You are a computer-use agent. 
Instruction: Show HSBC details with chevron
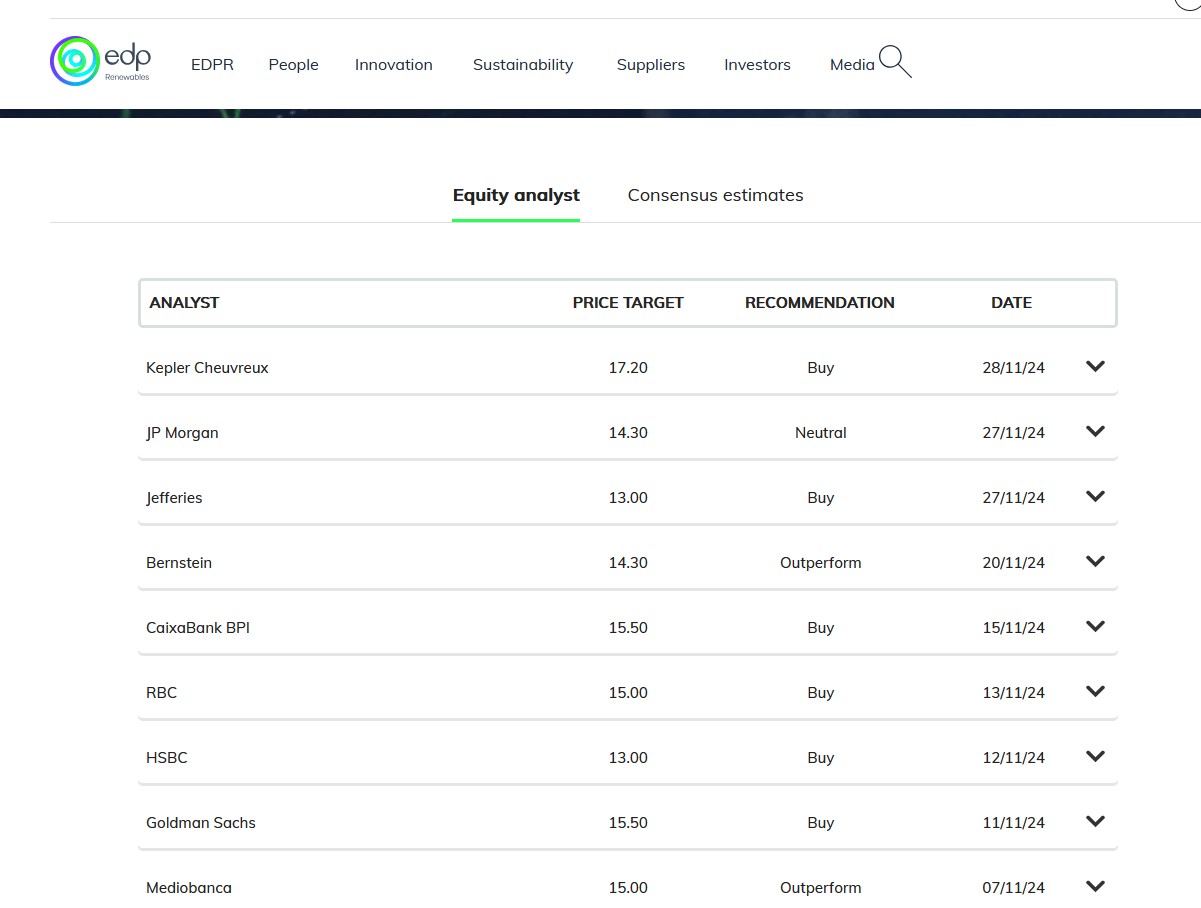click(1095, 757)
